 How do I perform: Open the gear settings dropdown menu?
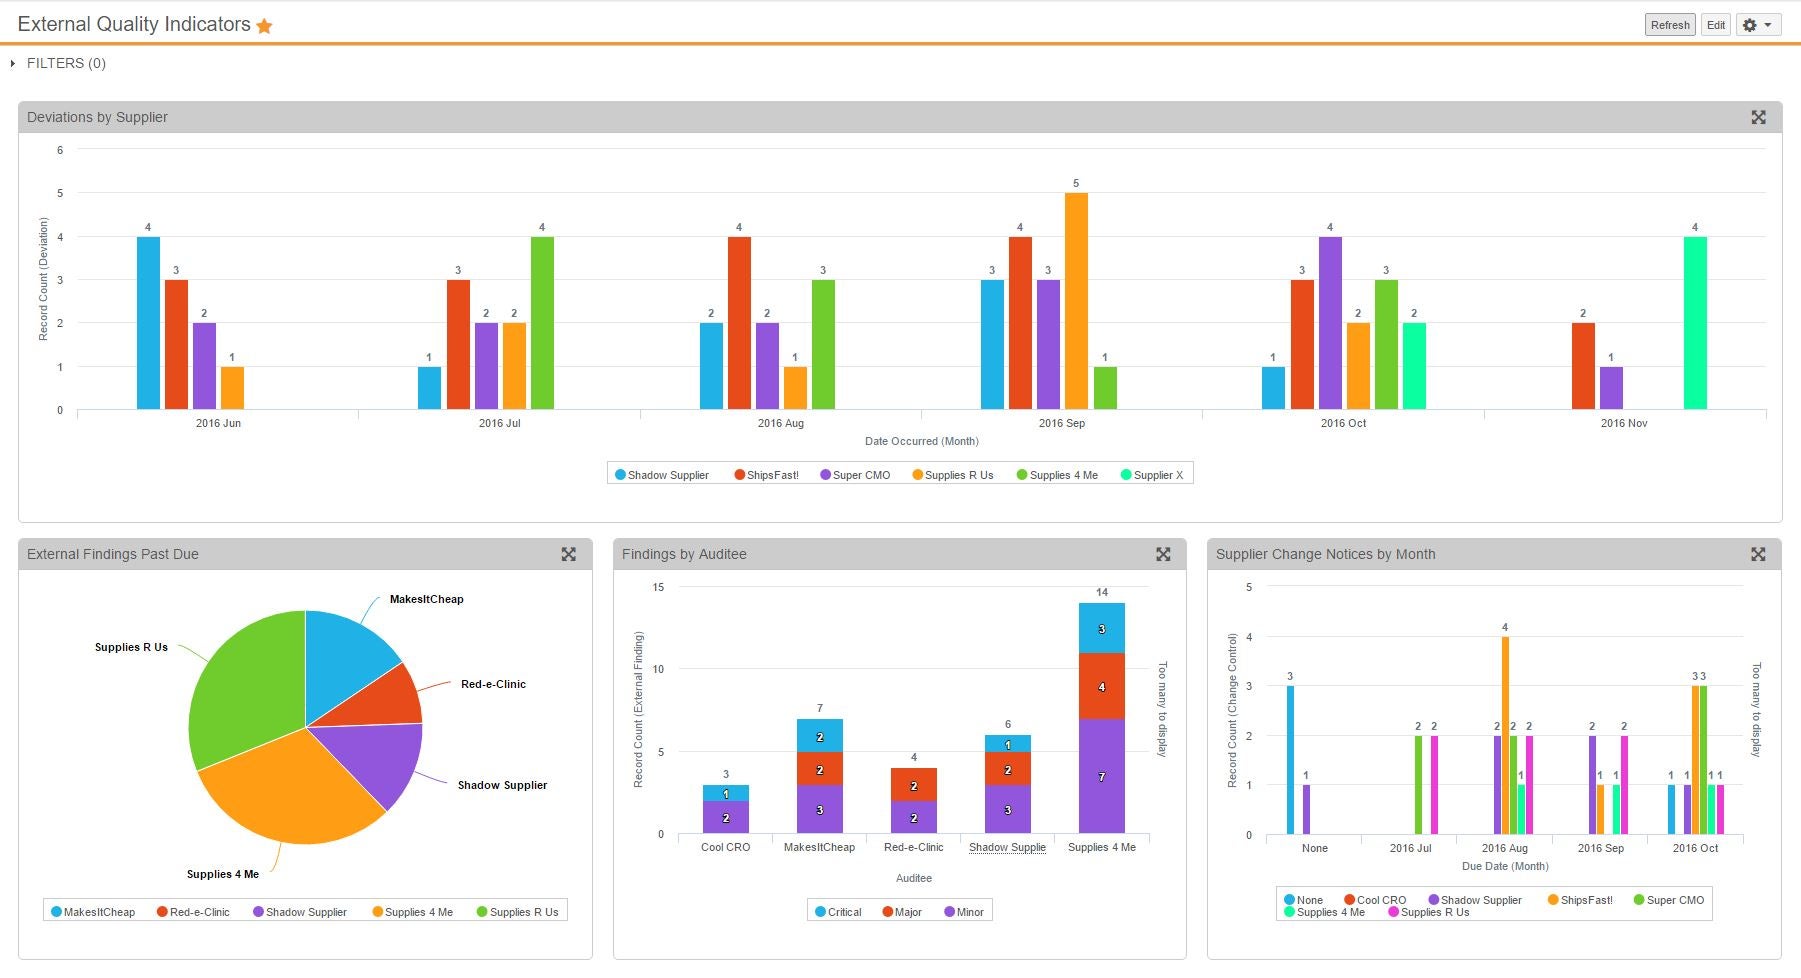[x=1758, y=25]
